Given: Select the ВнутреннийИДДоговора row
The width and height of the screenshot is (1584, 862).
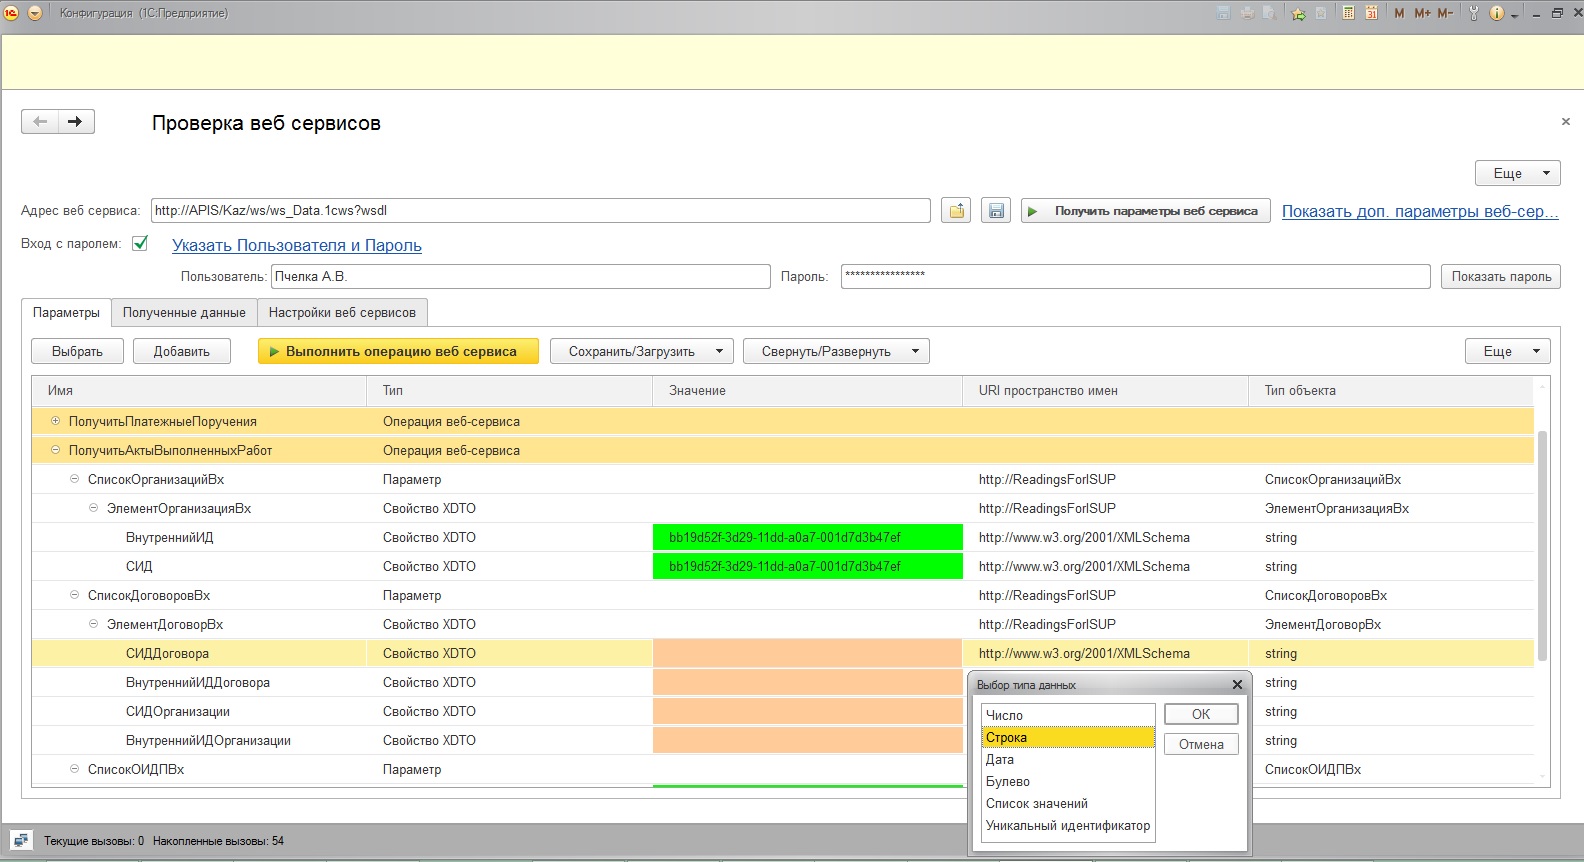Looking at the screenshot, I should (782, 682).
